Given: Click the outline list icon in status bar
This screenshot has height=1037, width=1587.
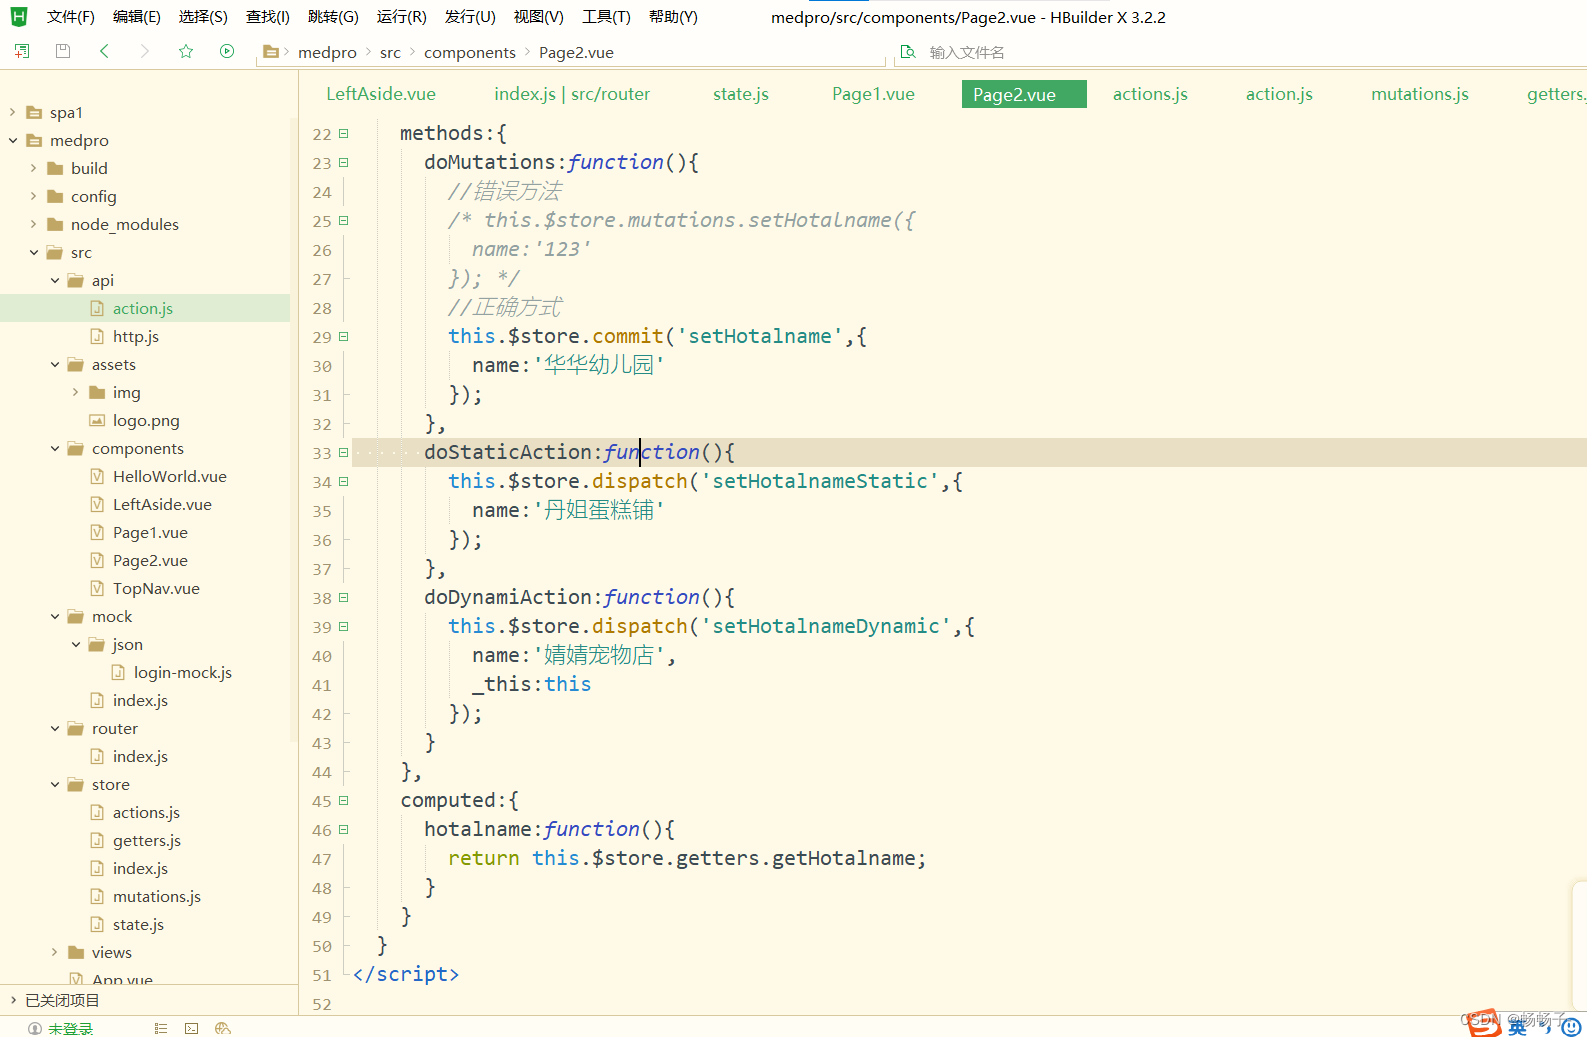Looking at the screenshot, I should click(x=161, y=1028).
